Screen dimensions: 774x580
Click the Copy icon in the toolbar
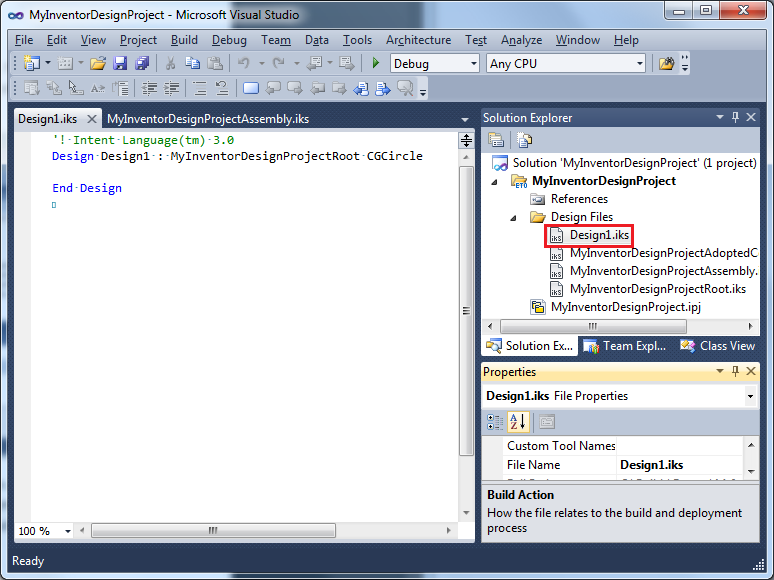click(192, 63)
